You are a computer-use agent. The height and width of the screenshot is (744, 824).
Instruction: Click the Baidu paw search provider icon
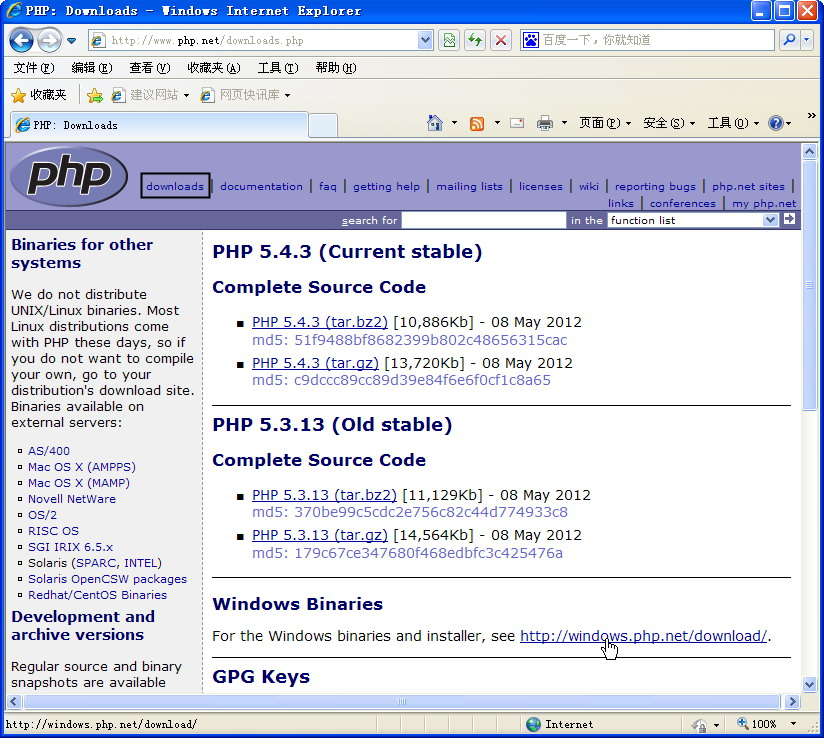pyautogui.click(x=531, y=40)
